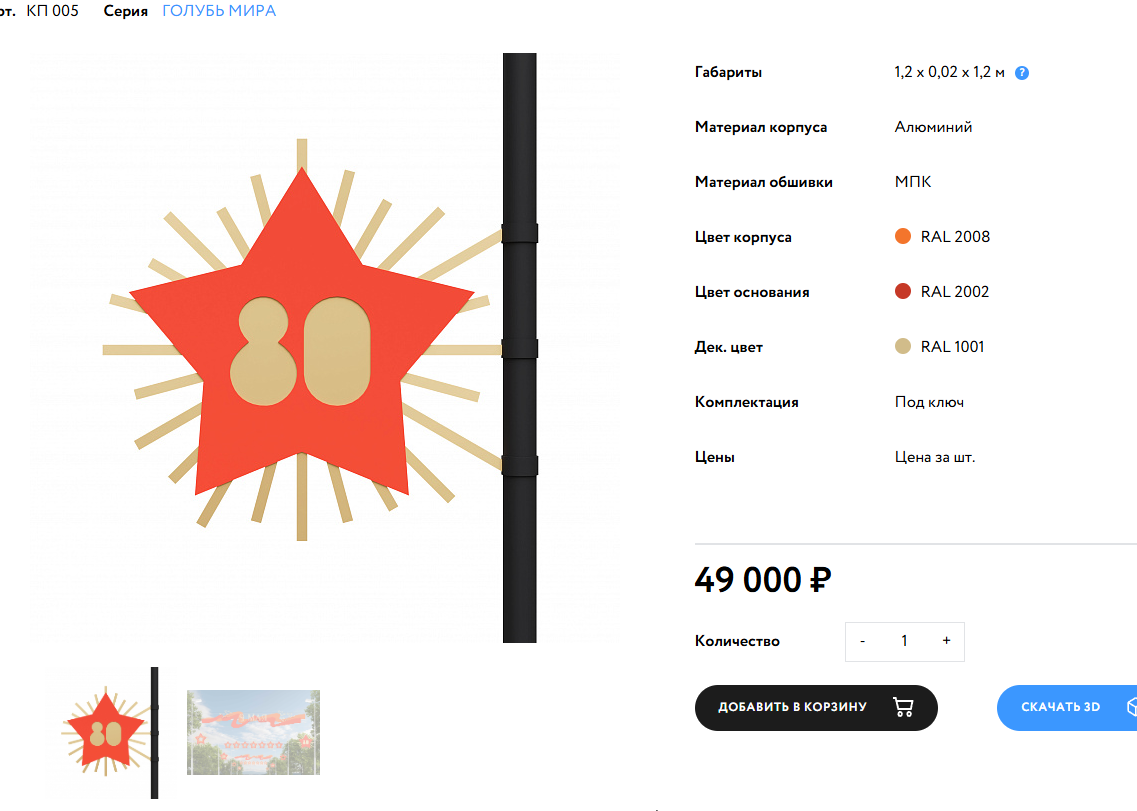Screen dimensions: 1137x811
Task: Select the street scene thumbnail
Action: [253, 732]
